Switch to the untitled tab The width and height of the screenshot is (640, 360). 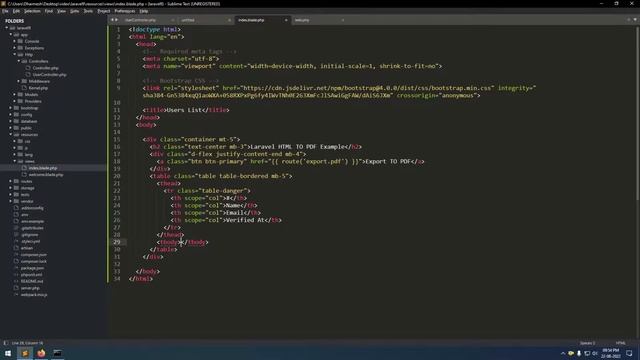click(188, 20)
